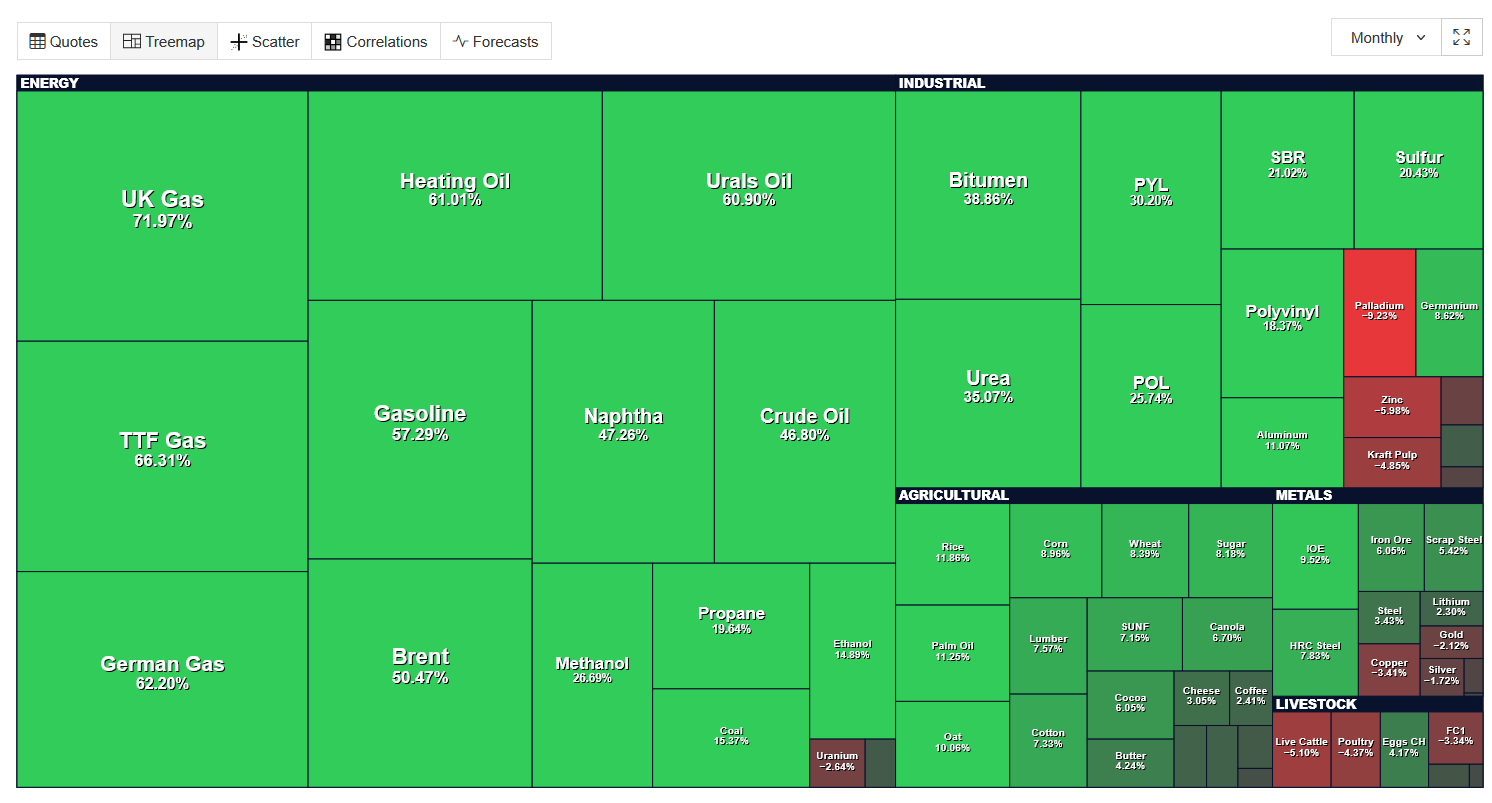Click the red Uranium tile
This screenshot has height=803, width=1492.
coord(837,763)
